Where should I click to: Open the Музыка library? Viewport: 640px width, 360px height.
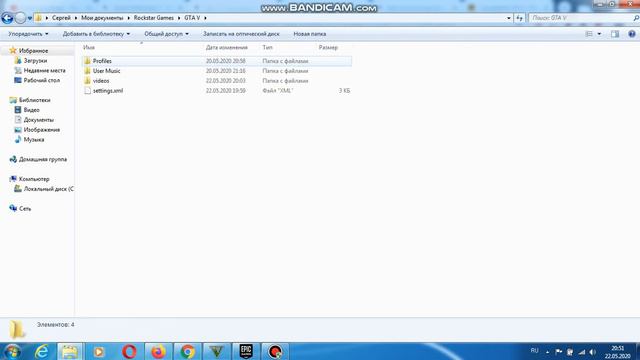pyautogui.click(x=33, y=140)
